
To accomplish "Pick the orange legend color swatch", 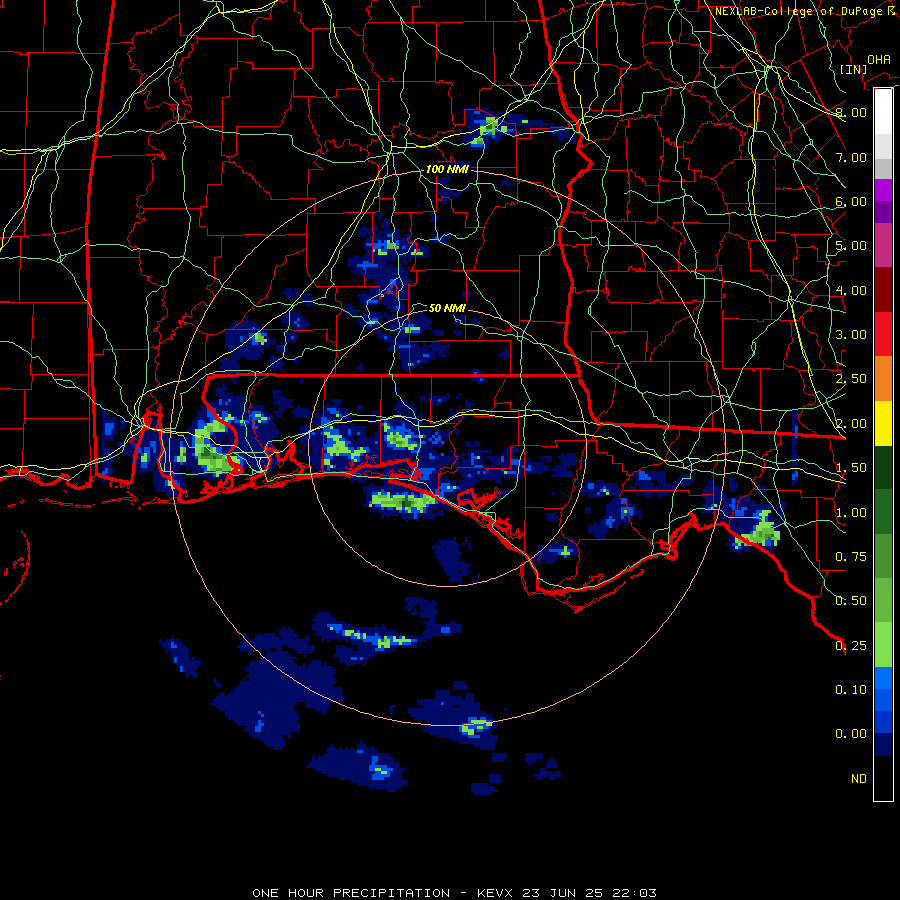I will pos(883,378).
